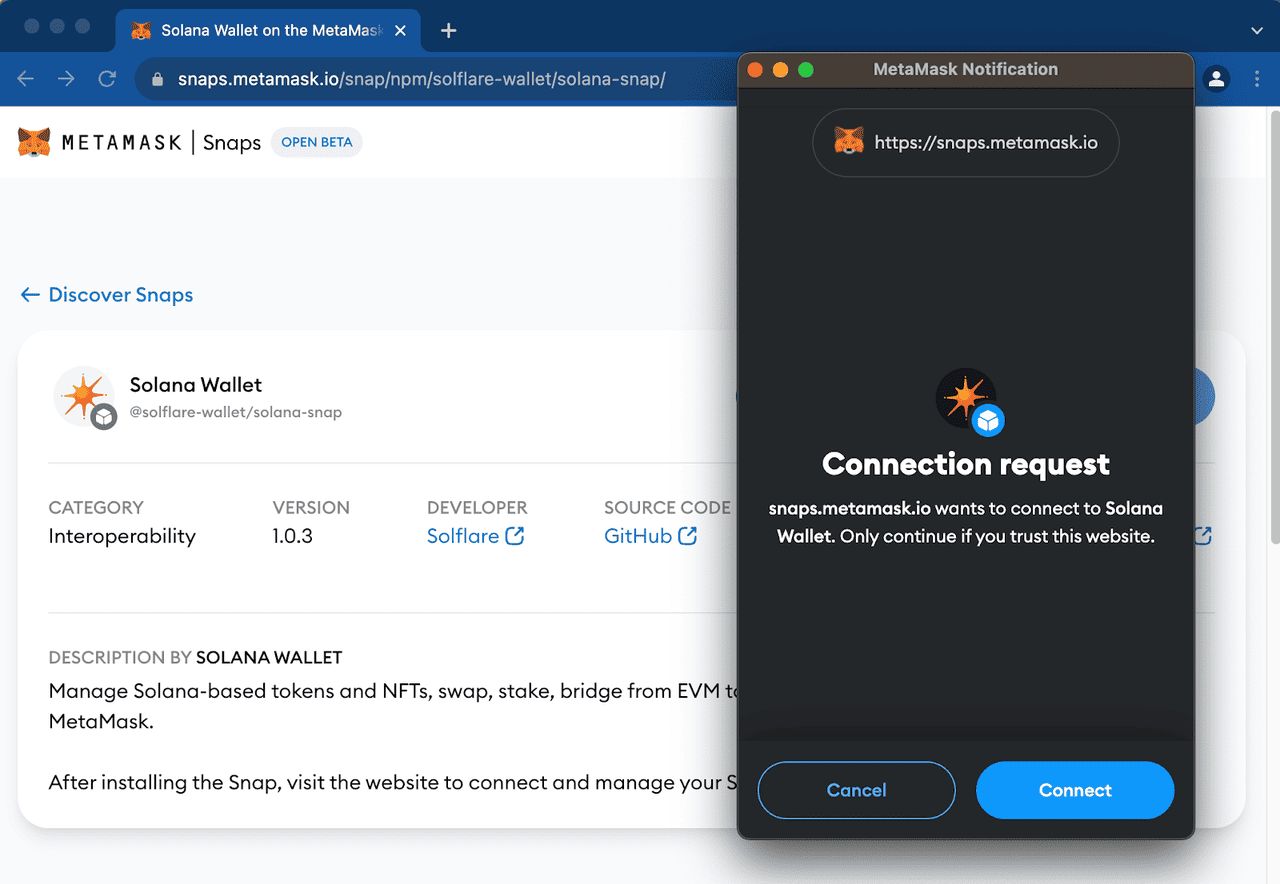
Task: Close the Solana Wallet browser tab
Action: 401,31
